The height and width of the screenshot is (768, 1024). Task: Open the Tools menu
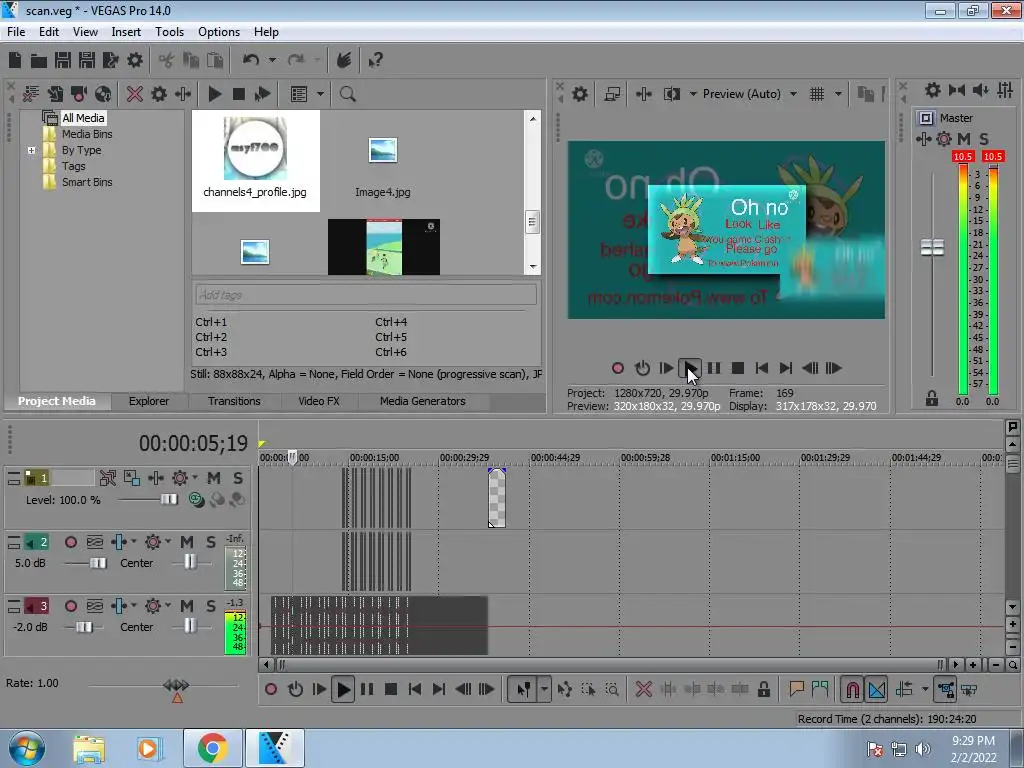(x=169, y=32)
